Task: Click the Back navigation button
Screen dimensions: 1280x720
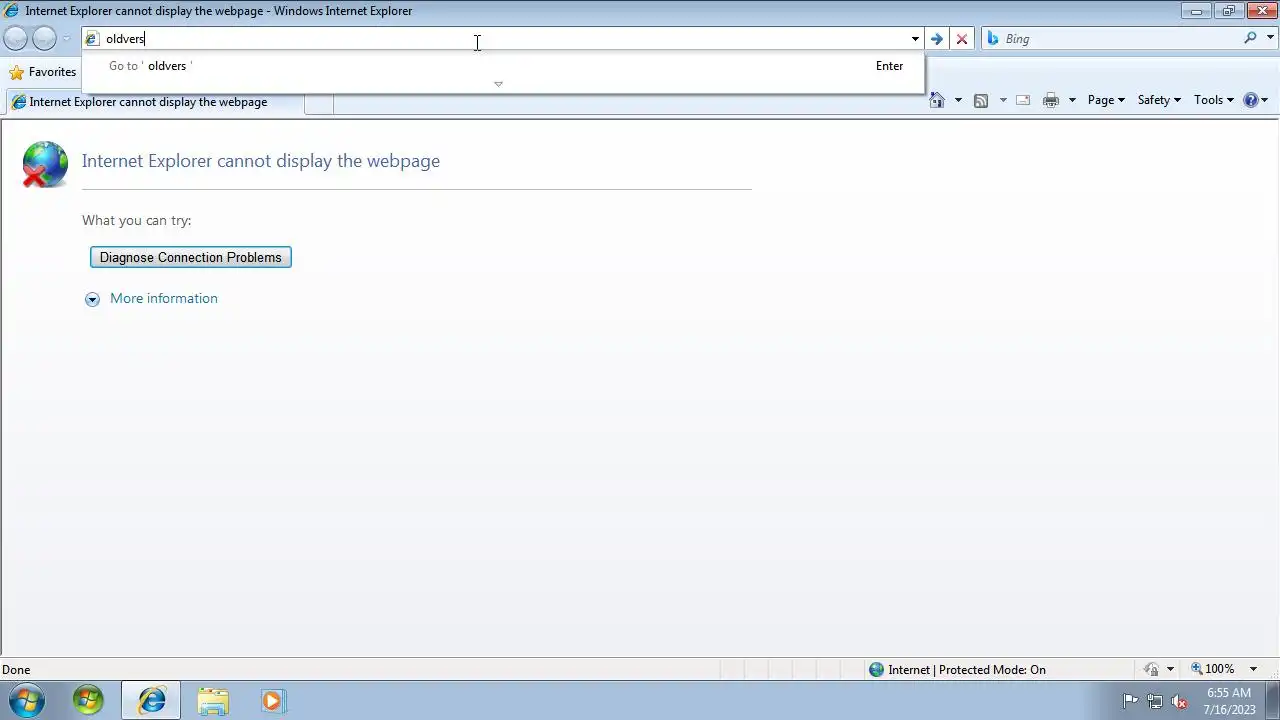Action: (15, 38)
